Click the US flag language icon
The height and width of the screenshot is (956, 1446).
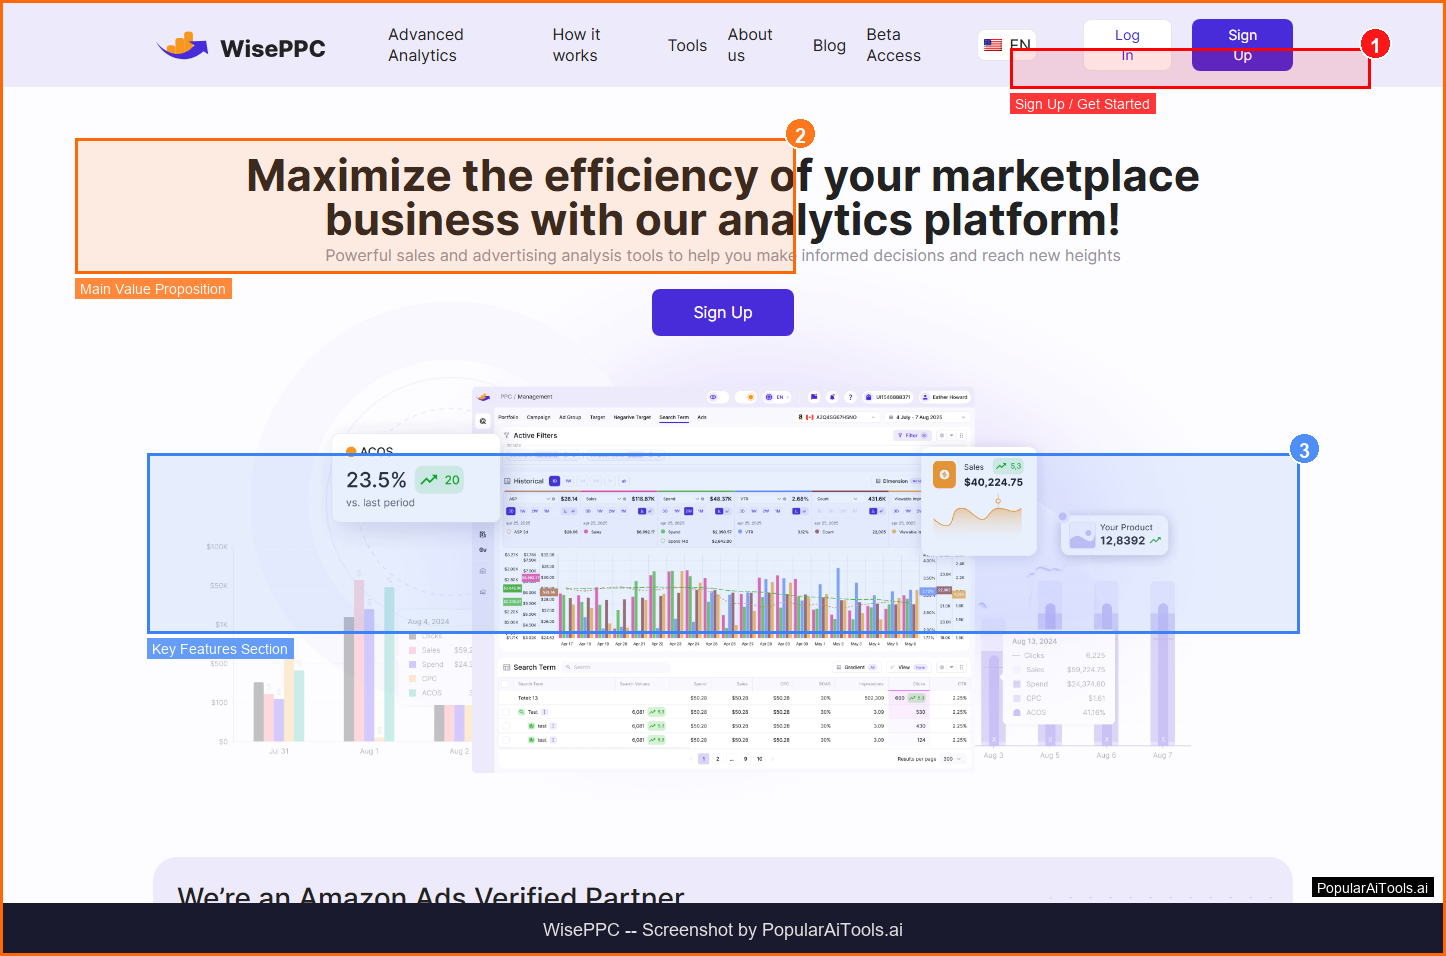click(x=993, y=45)
